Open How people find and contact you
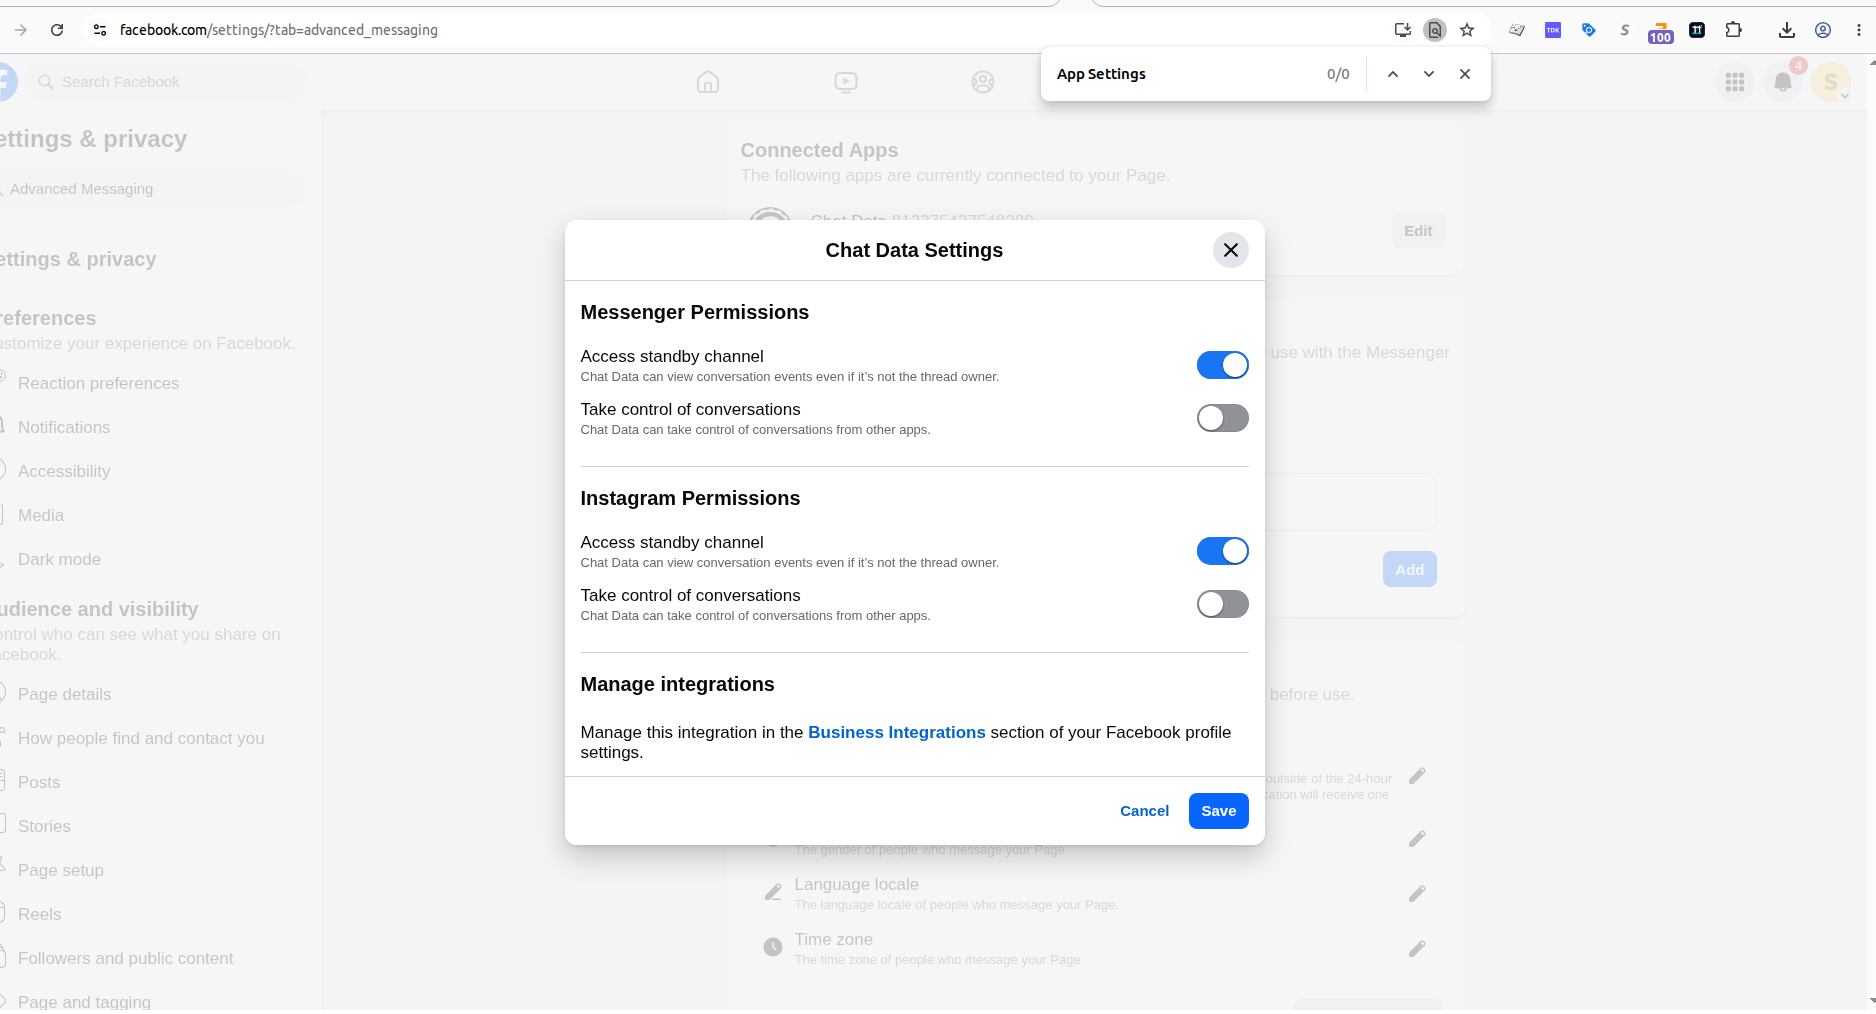The height and width of the screenshot is (1014, 1876). [141, 738]
